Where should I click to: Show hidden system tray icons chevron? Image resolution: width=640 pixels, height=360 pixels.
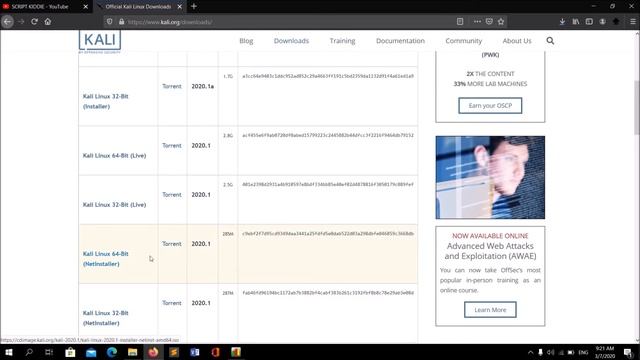click(530, 352)
